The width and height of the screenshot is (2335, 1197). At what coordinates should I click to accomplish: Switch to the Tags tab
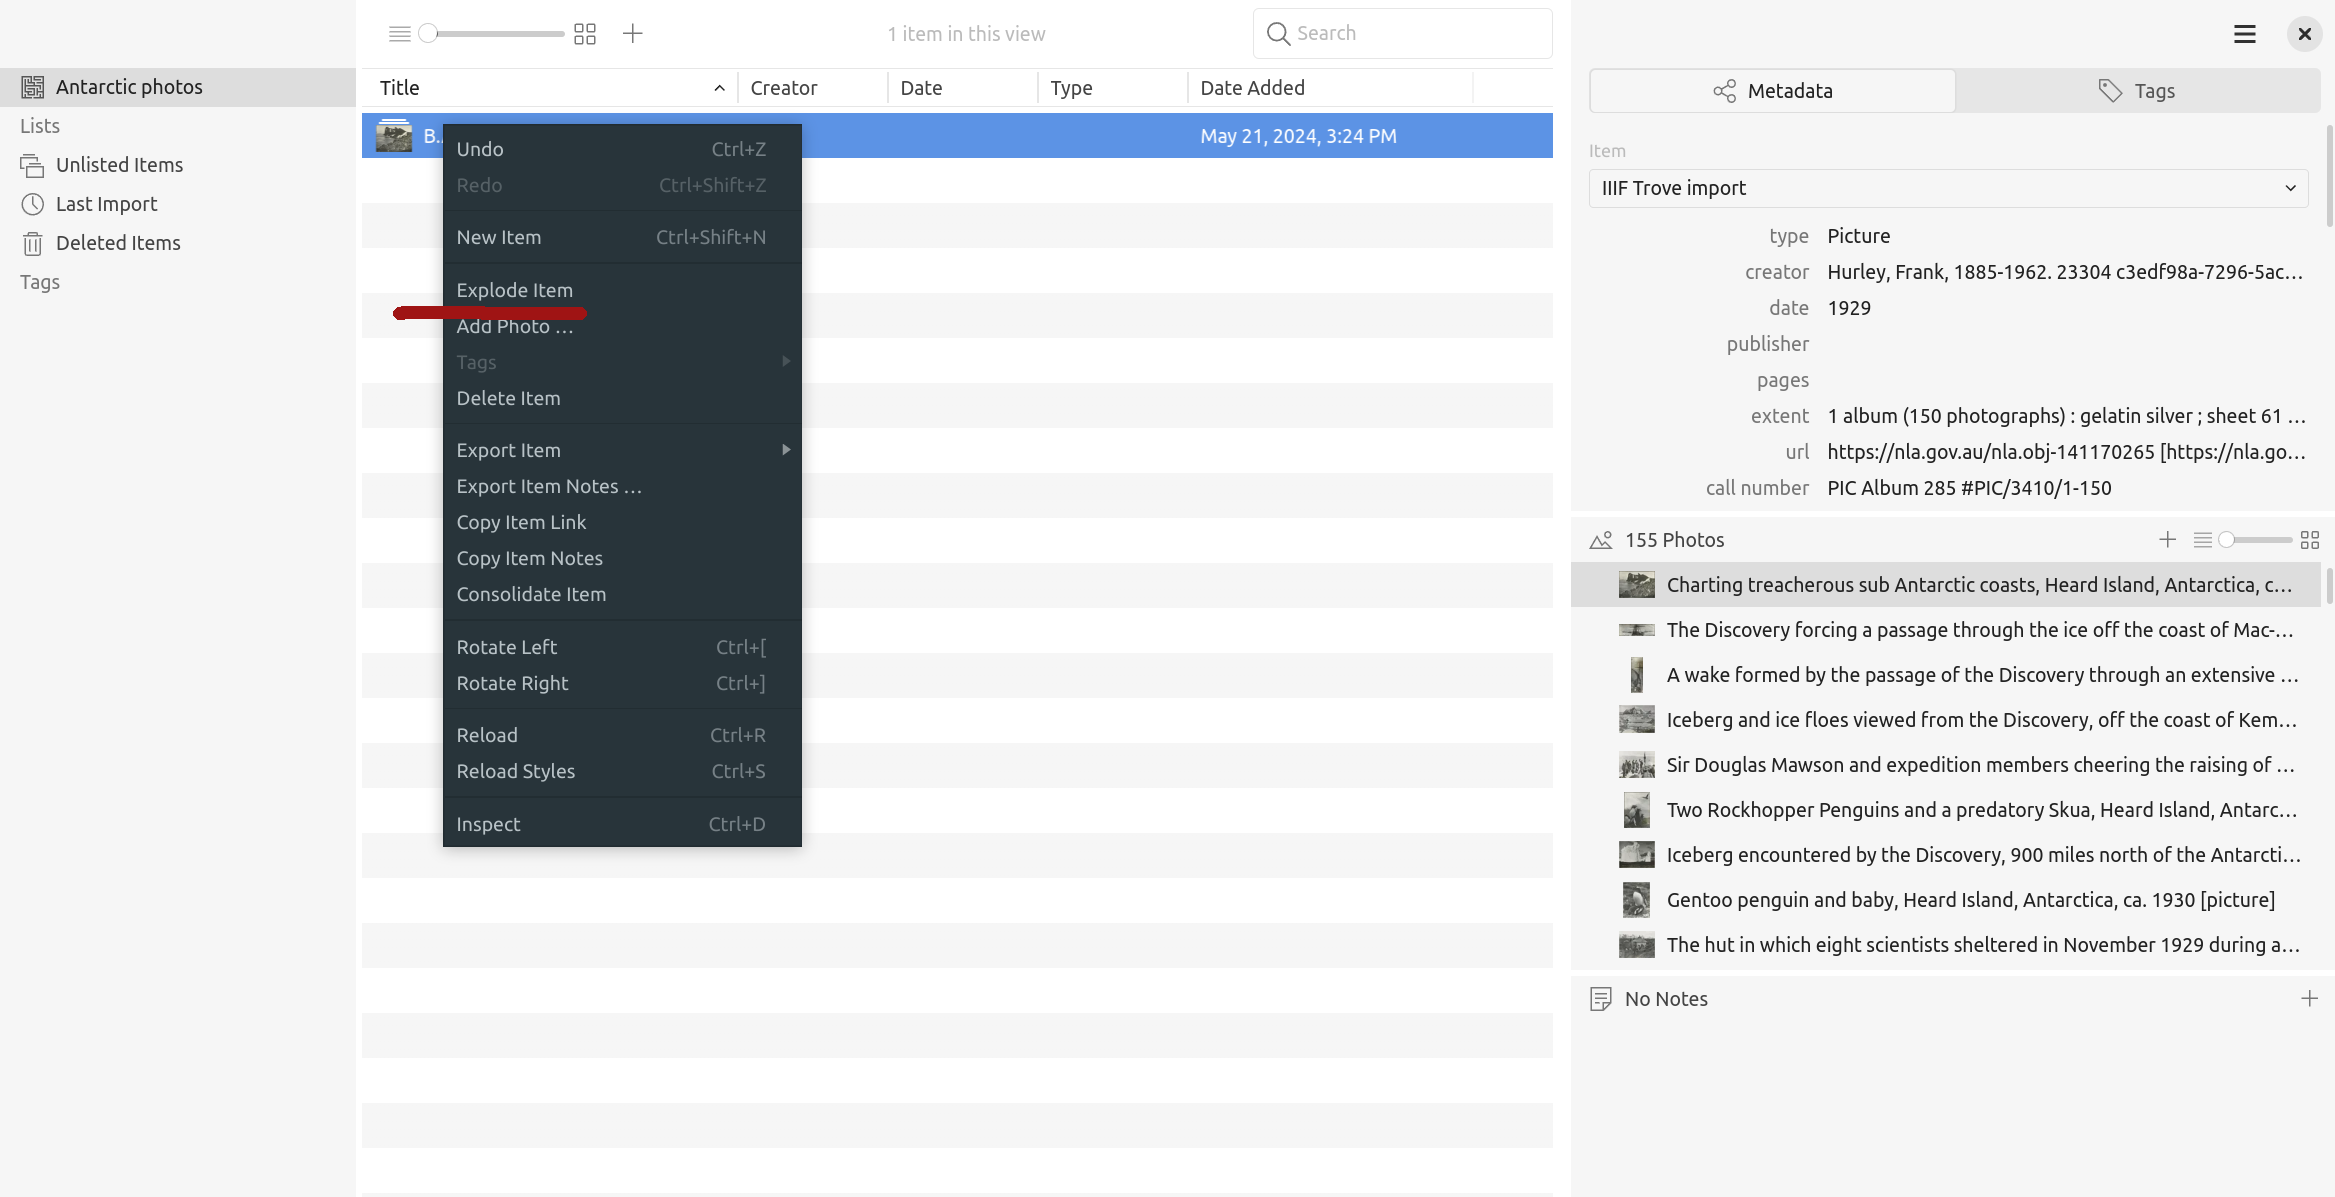coord(2137,91)
